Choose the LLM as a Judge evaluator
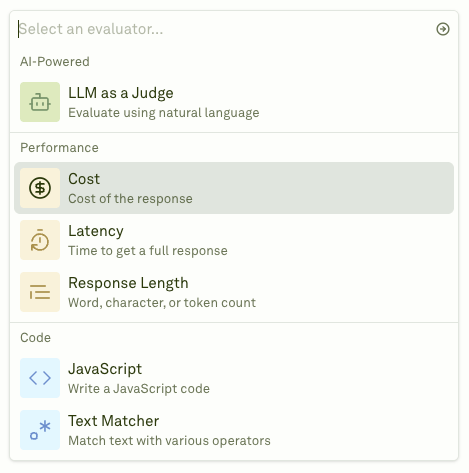469x473 pixels. coord(234,102)
